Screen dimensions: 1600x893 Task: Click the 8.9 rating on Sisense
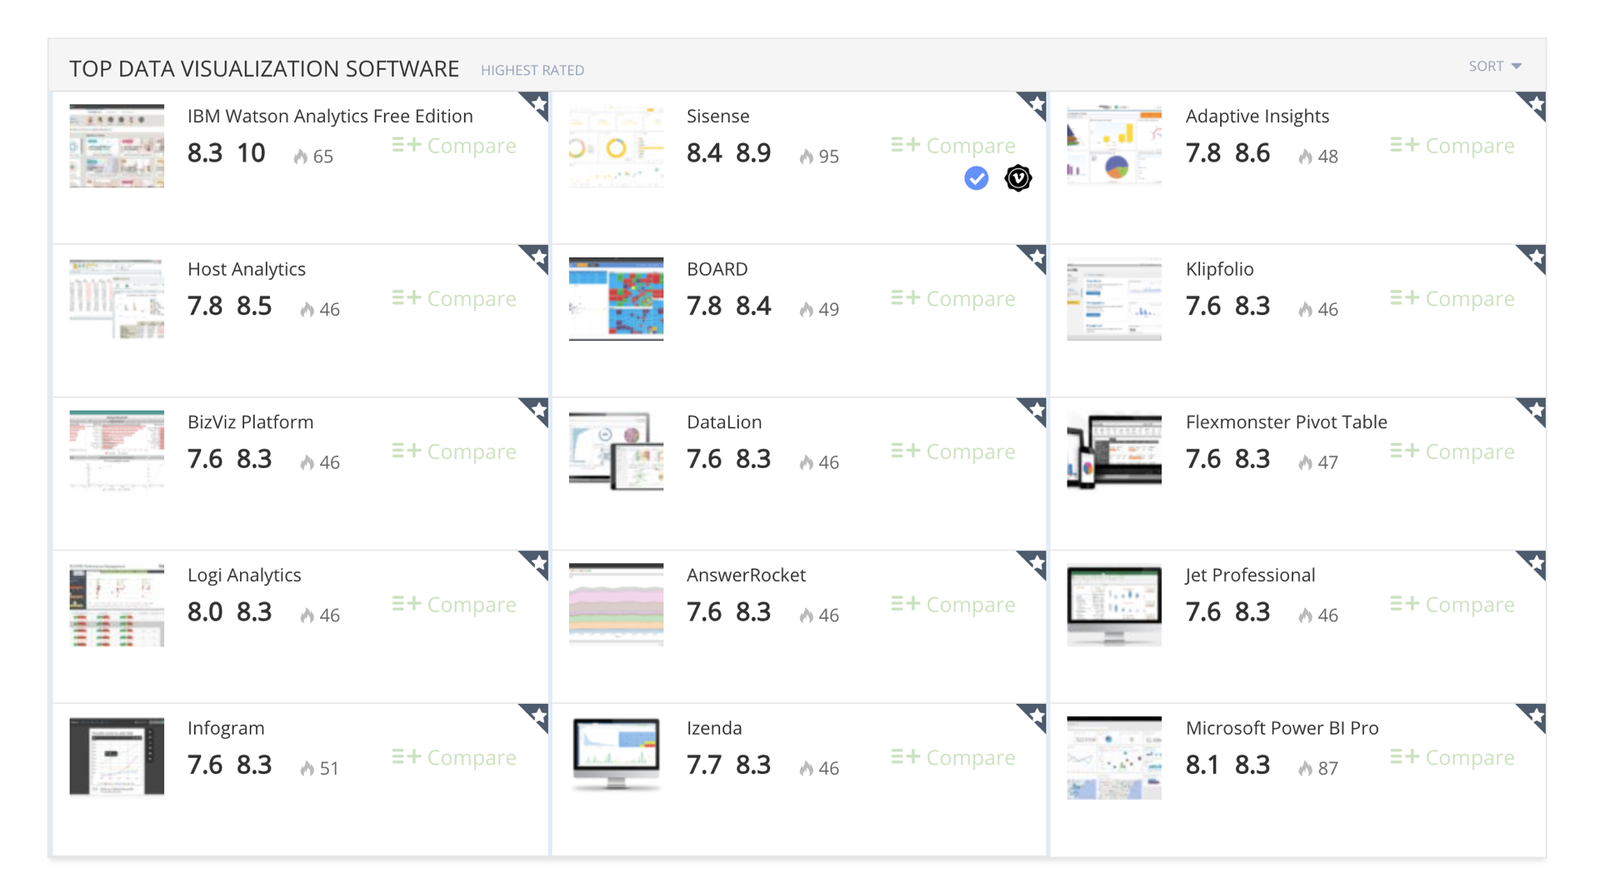pyautogui.click(x=753, y=153)
